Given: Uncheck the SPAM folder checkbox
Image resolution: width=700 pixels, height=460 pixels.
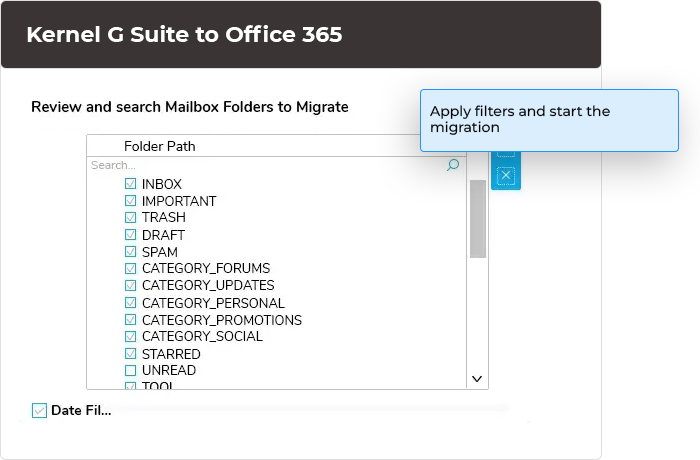Looking at the screenshot, I should 130,251.
